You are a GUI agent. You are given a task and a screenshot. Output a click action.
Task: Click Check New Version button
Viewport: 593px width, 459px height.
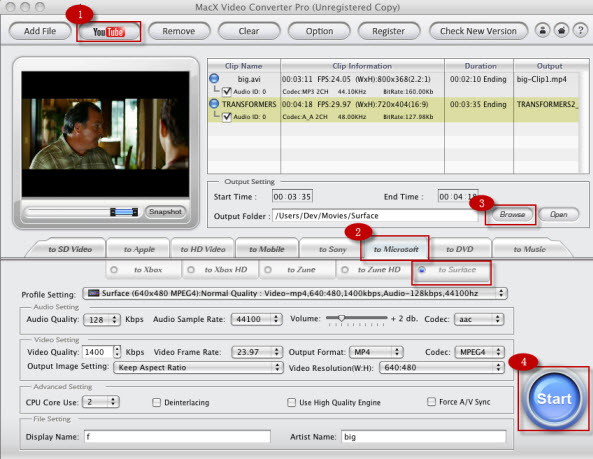(x=478, y=31)
